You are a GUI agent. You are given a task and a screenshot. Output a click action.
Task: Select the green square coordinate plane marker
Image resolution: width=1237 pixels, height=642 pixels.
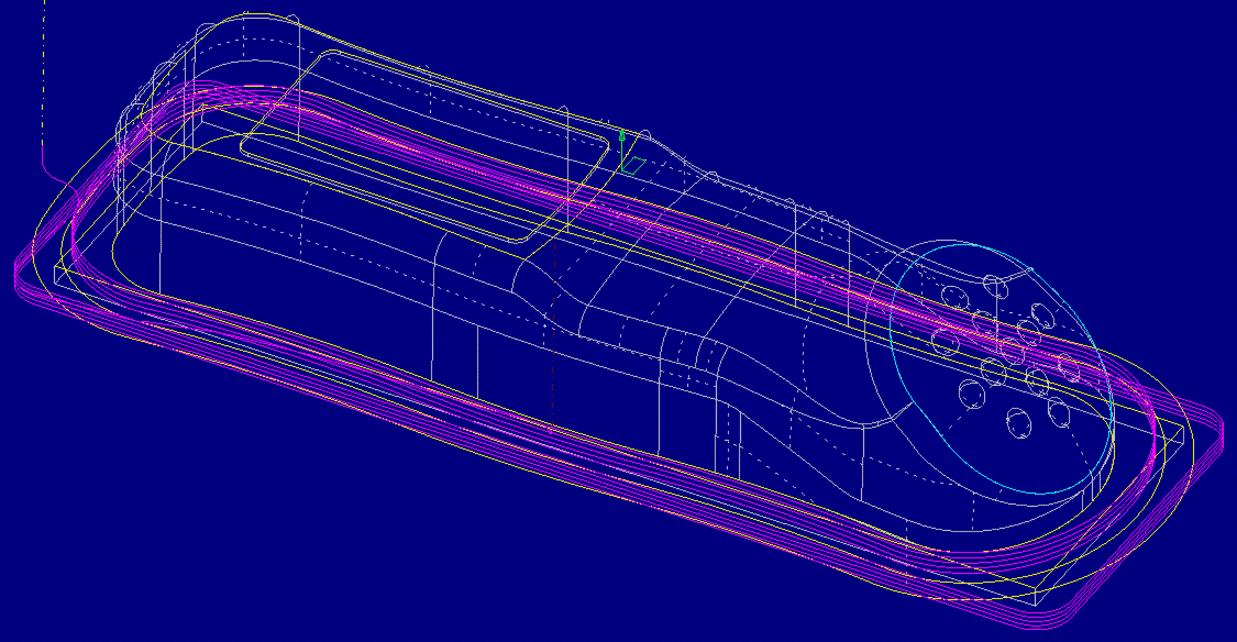tap(633, 165)
